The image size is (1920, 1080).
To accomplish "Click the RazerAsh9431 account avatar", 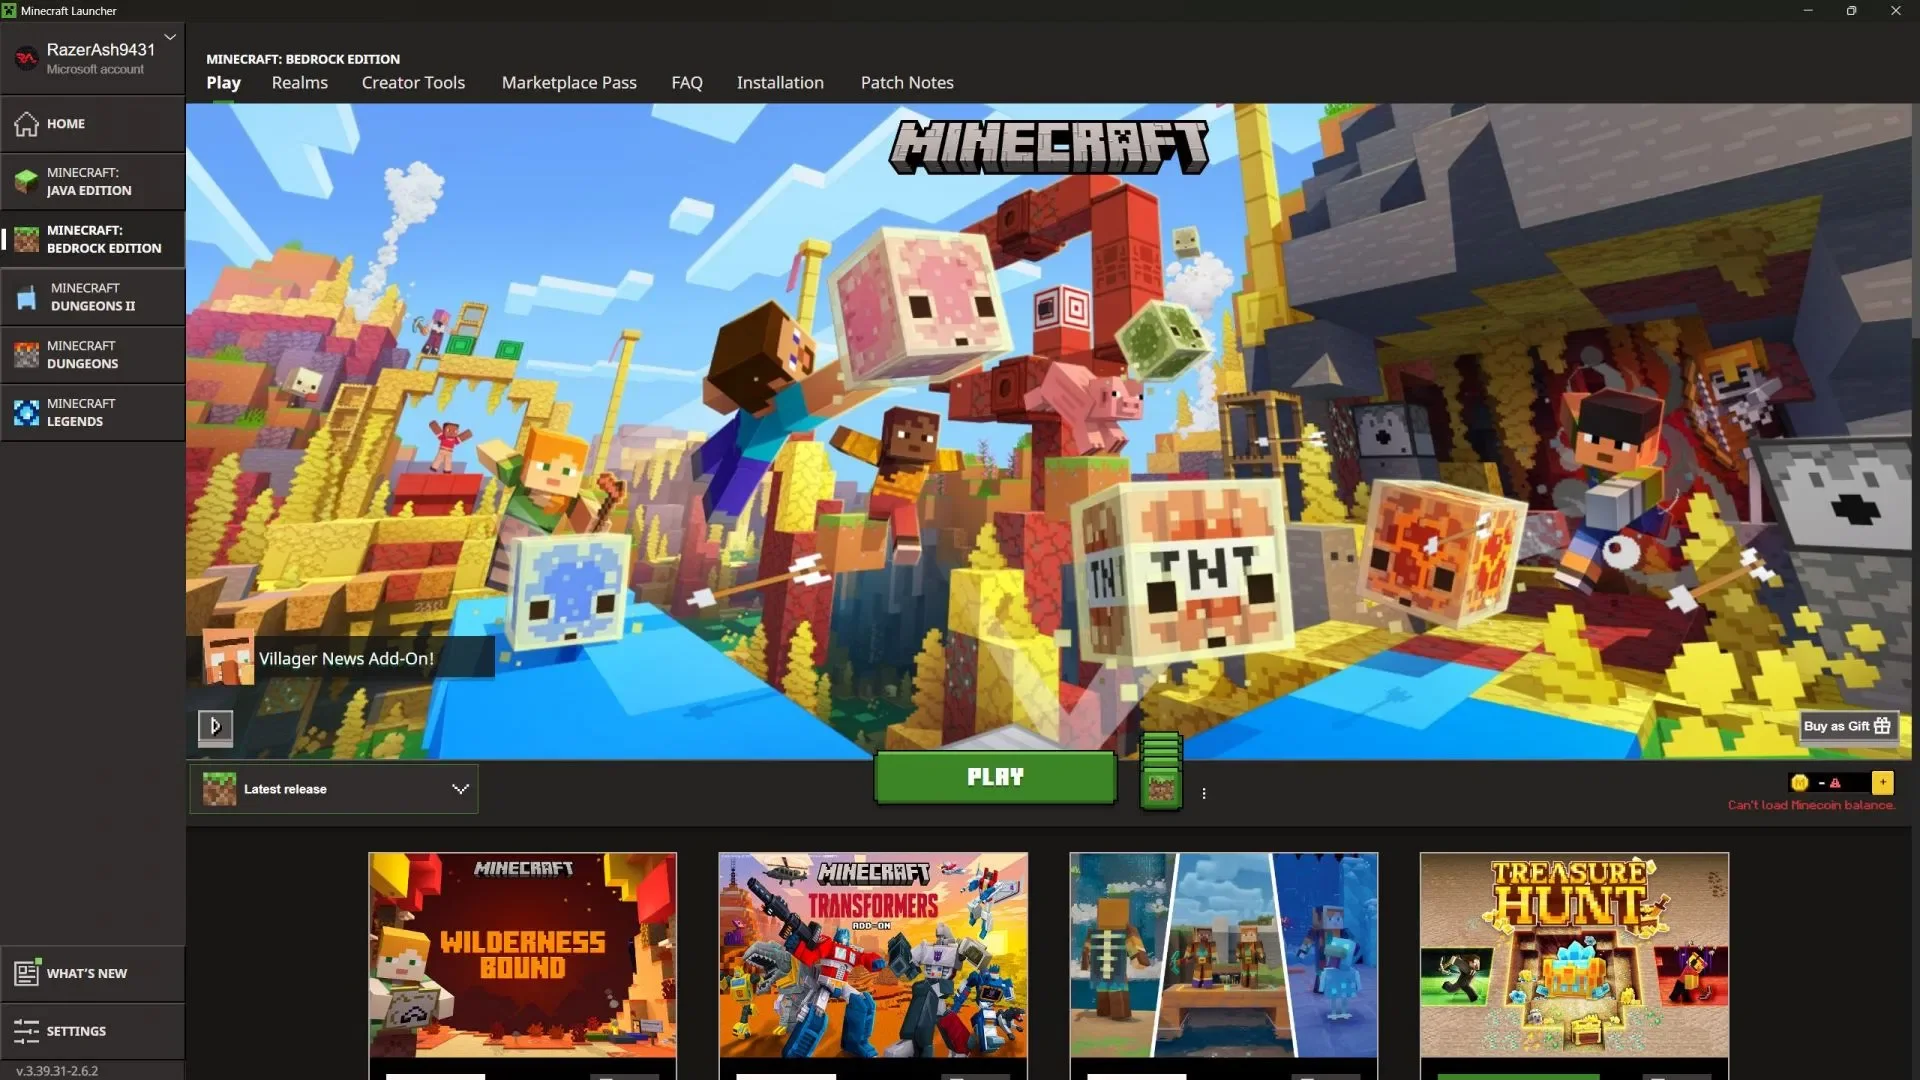I will [26, 58].
